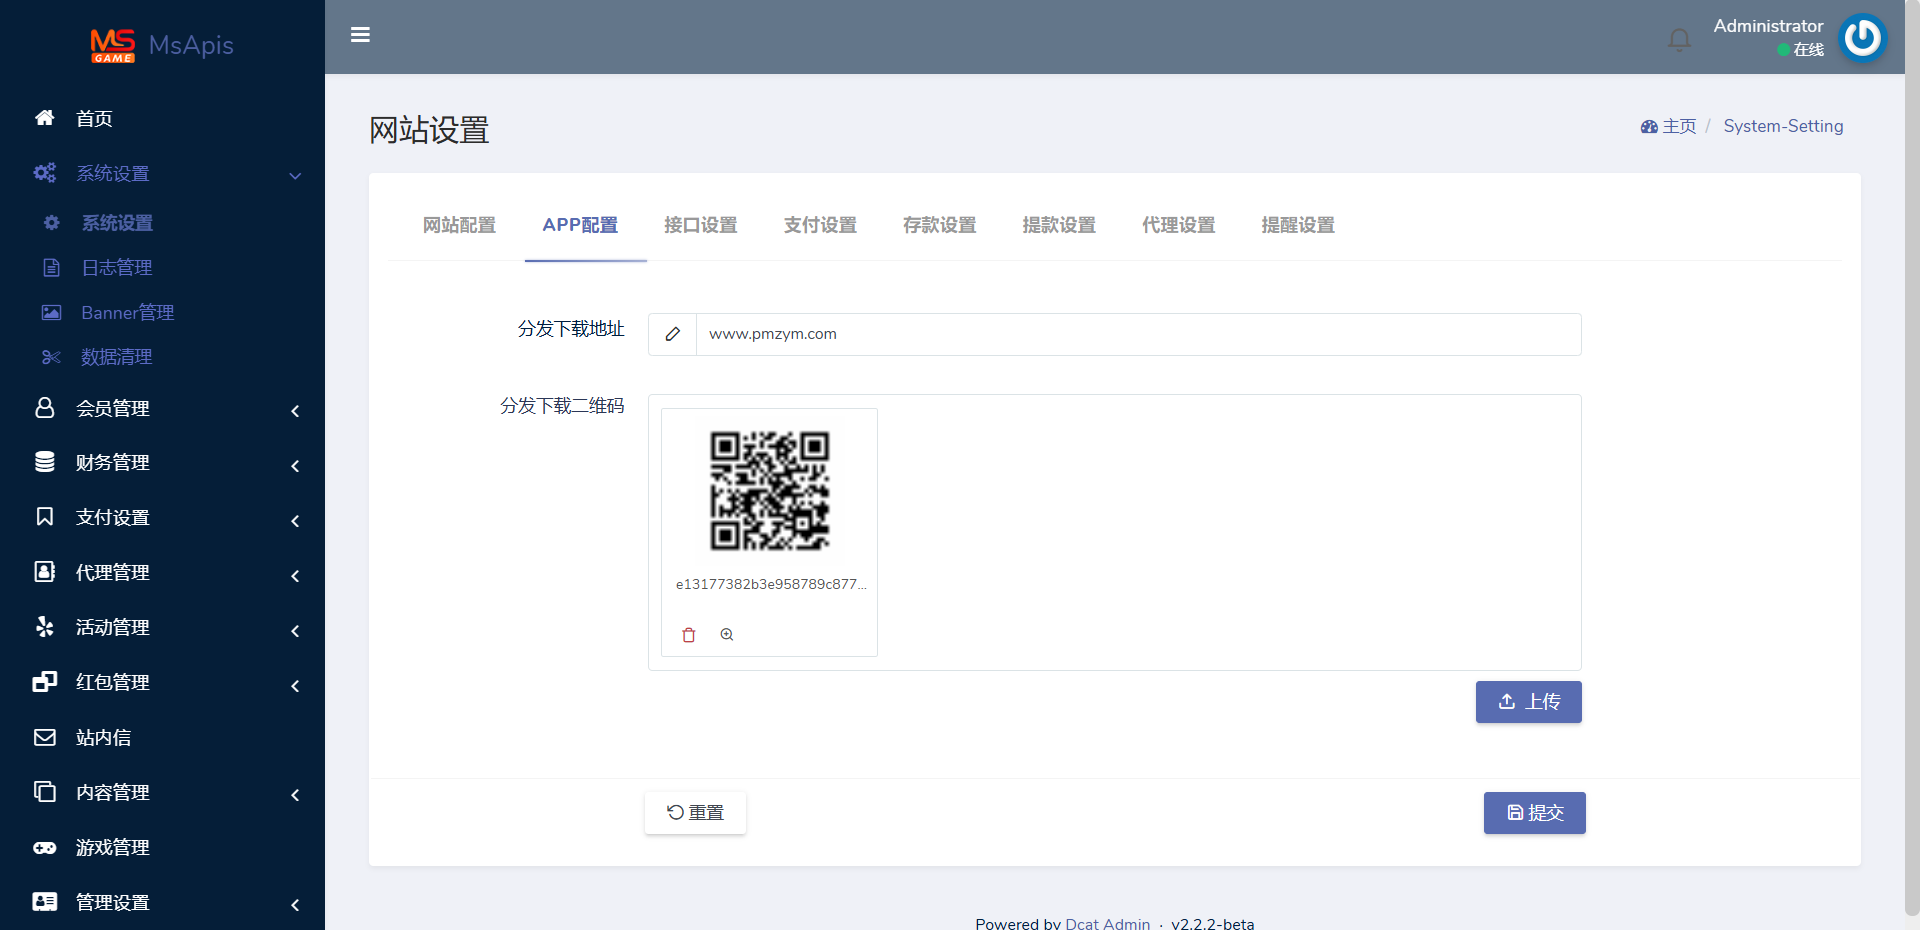Switch to the 网站配置 tab
Screen dimensions: 1920x930
coord(459,226)
